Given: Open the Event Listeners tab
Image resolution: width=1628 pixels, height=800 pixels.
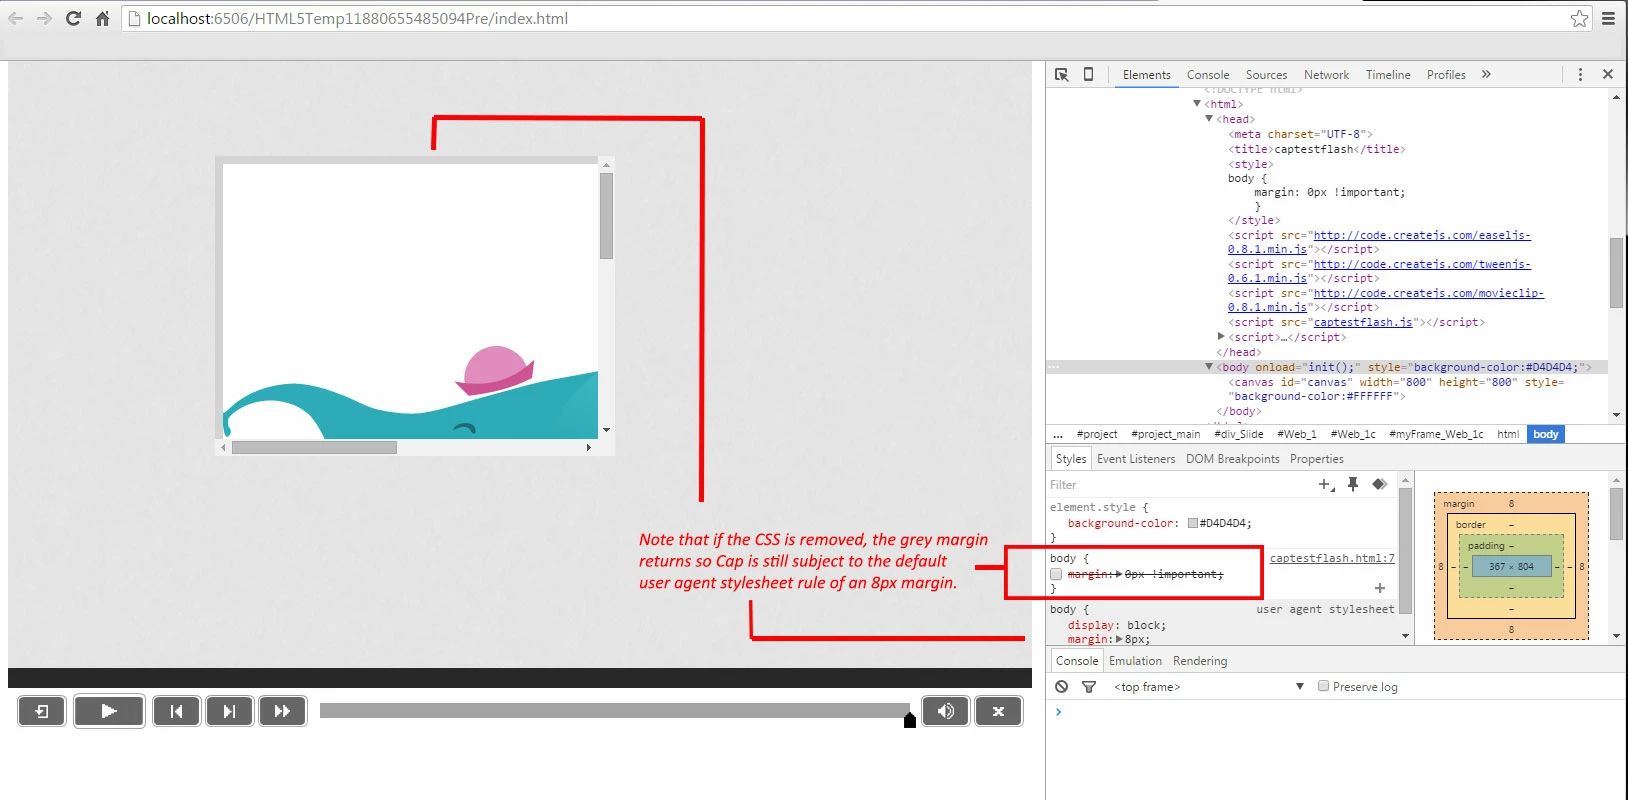Looking at the screenshot, I should tap(1136, 459).
